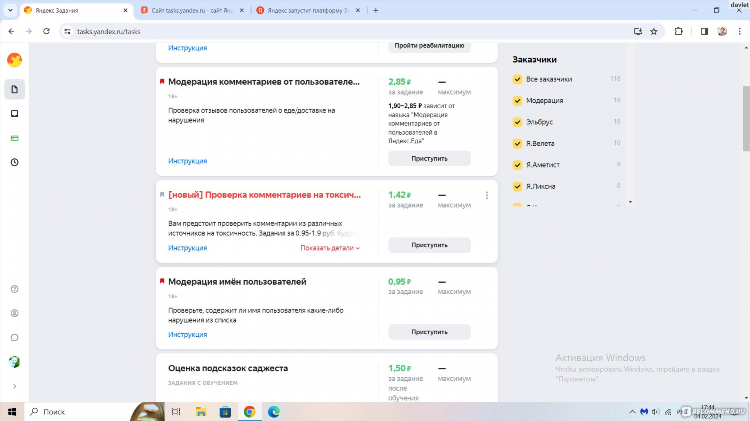
Task: Toggle bookmark flag on Проверка комментариев на токсичность
Action: [x=162, y=195]
